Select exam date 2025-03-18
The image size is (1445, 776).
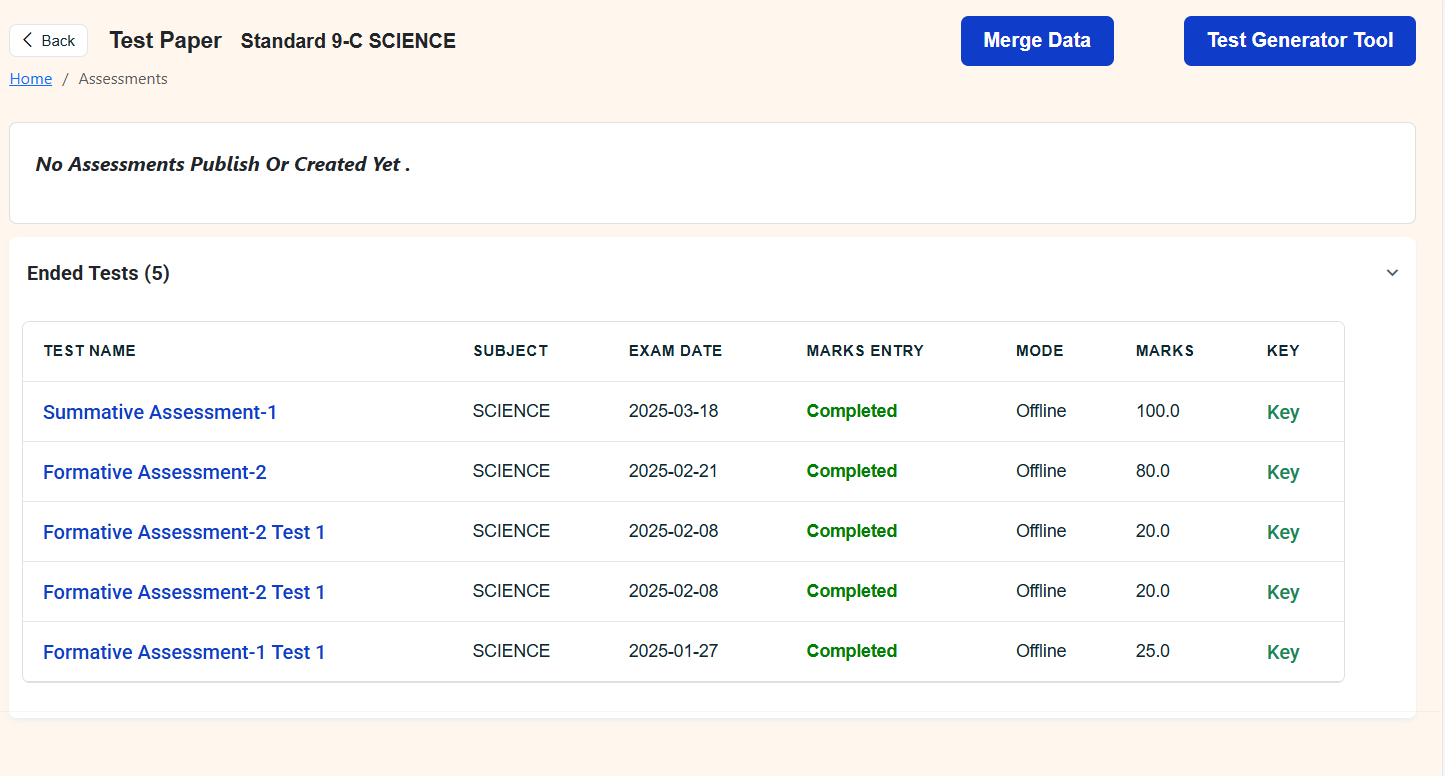673,411
